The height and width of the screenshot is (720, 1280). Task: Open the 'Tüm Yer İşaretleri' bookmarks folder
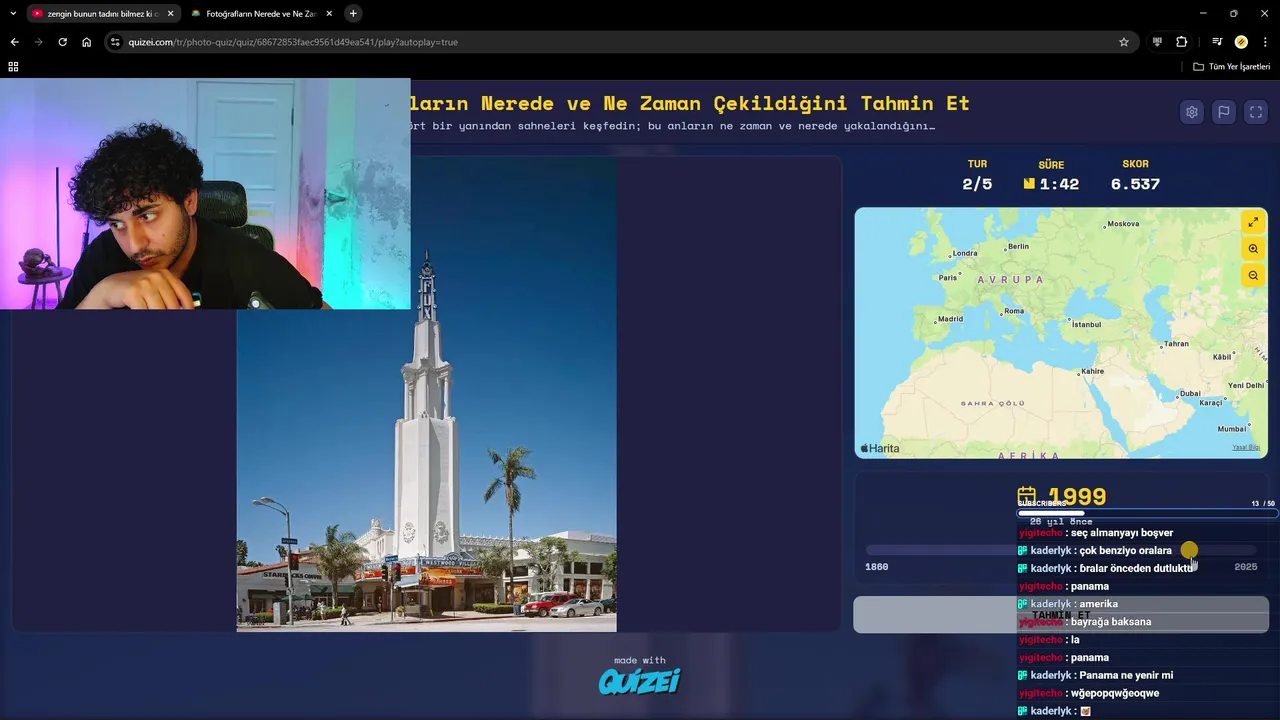pos(1232,66)
